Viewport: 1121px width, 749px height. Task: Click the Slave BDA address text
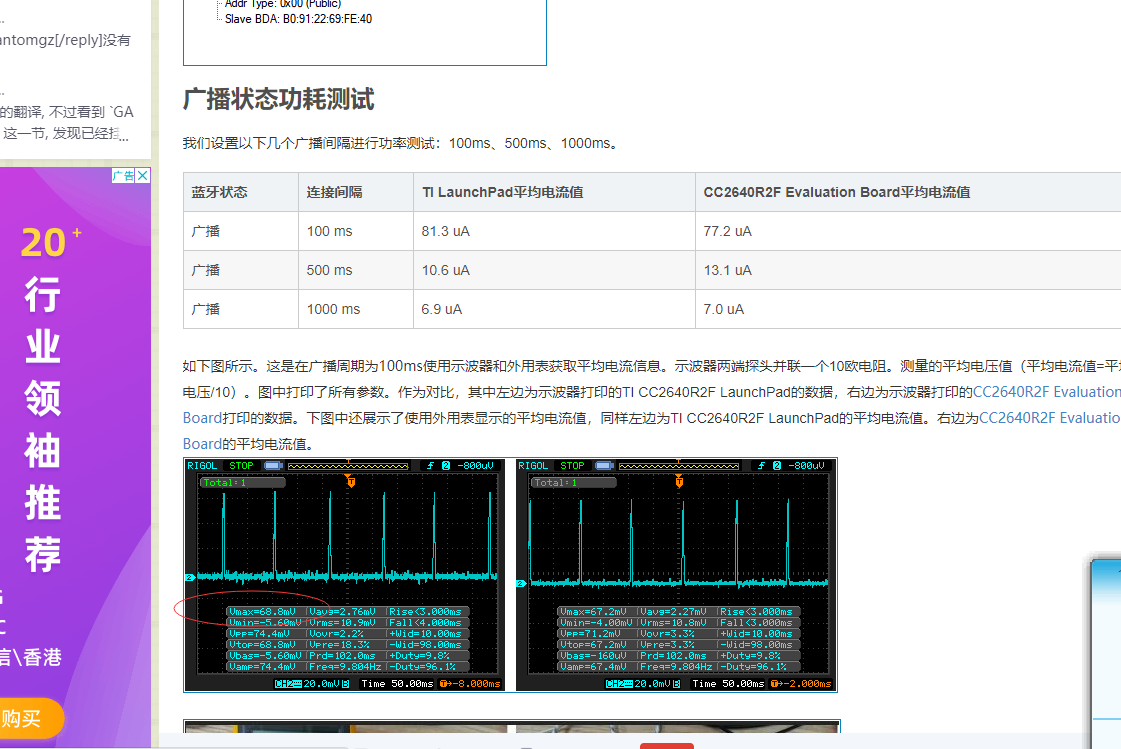pyautogui.click(x=298, y=19)
